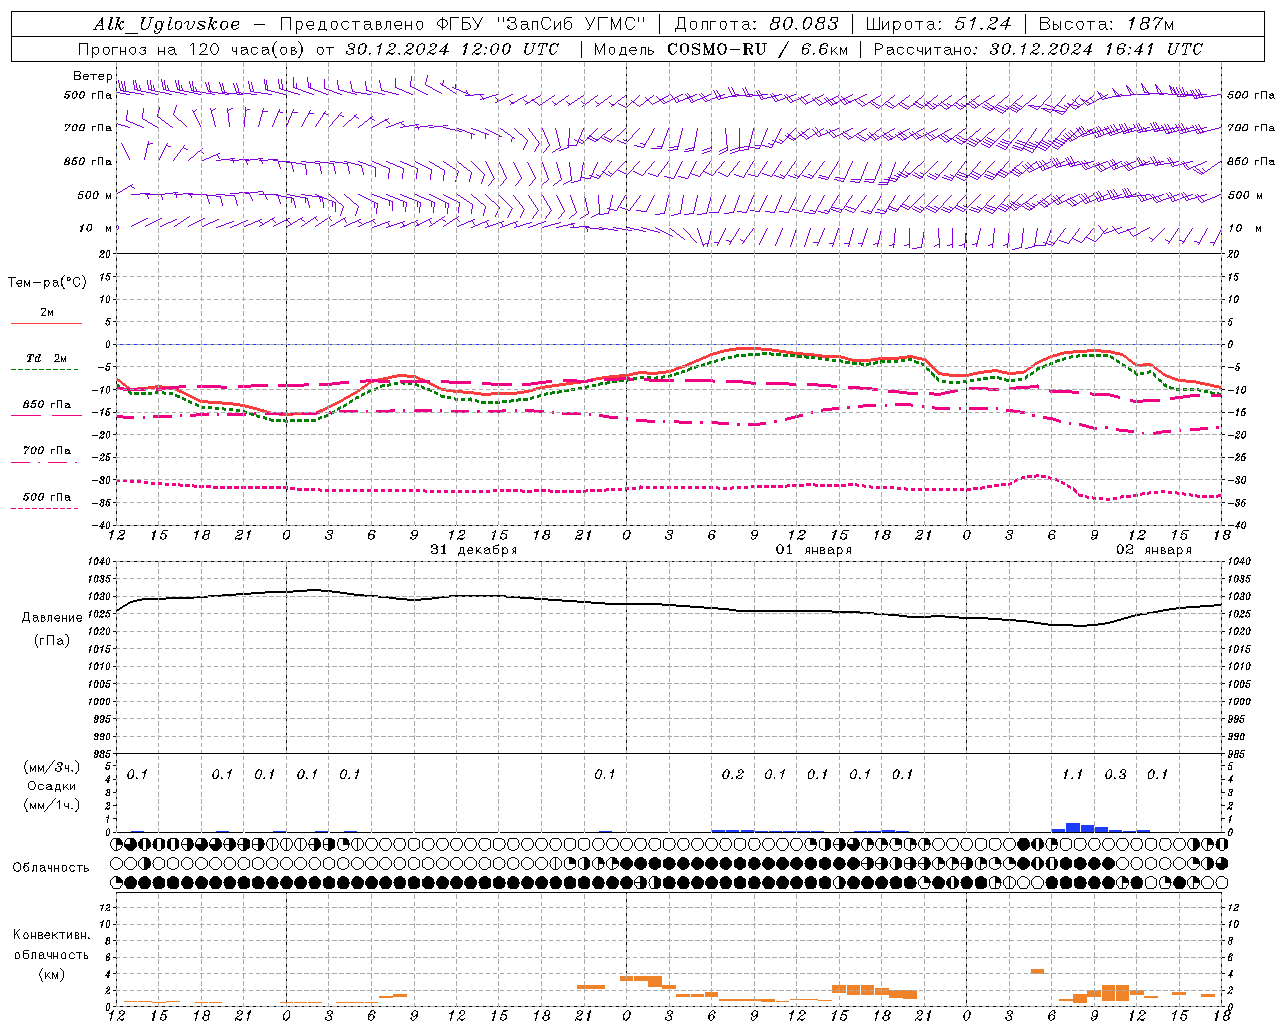This screenshot has width=1280, height=1024.
Task: Click the Конвективн. convective cloud label
Action: click(51, 935)
